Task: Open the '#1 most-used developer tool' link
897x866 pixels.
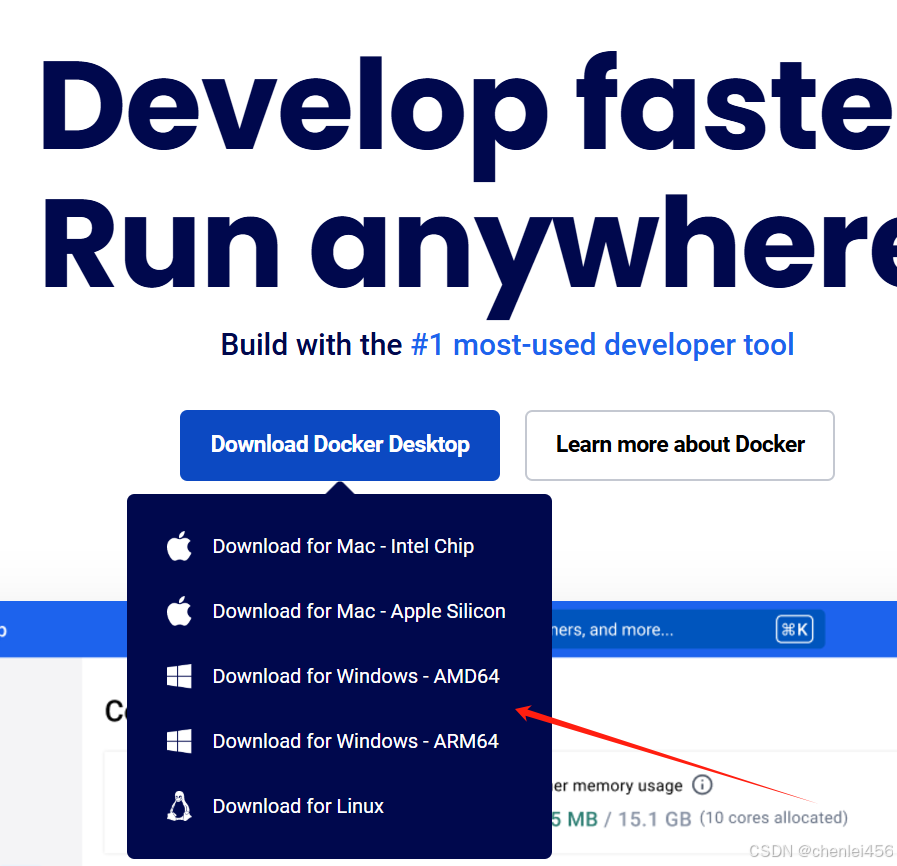Action: click(602, 344)
